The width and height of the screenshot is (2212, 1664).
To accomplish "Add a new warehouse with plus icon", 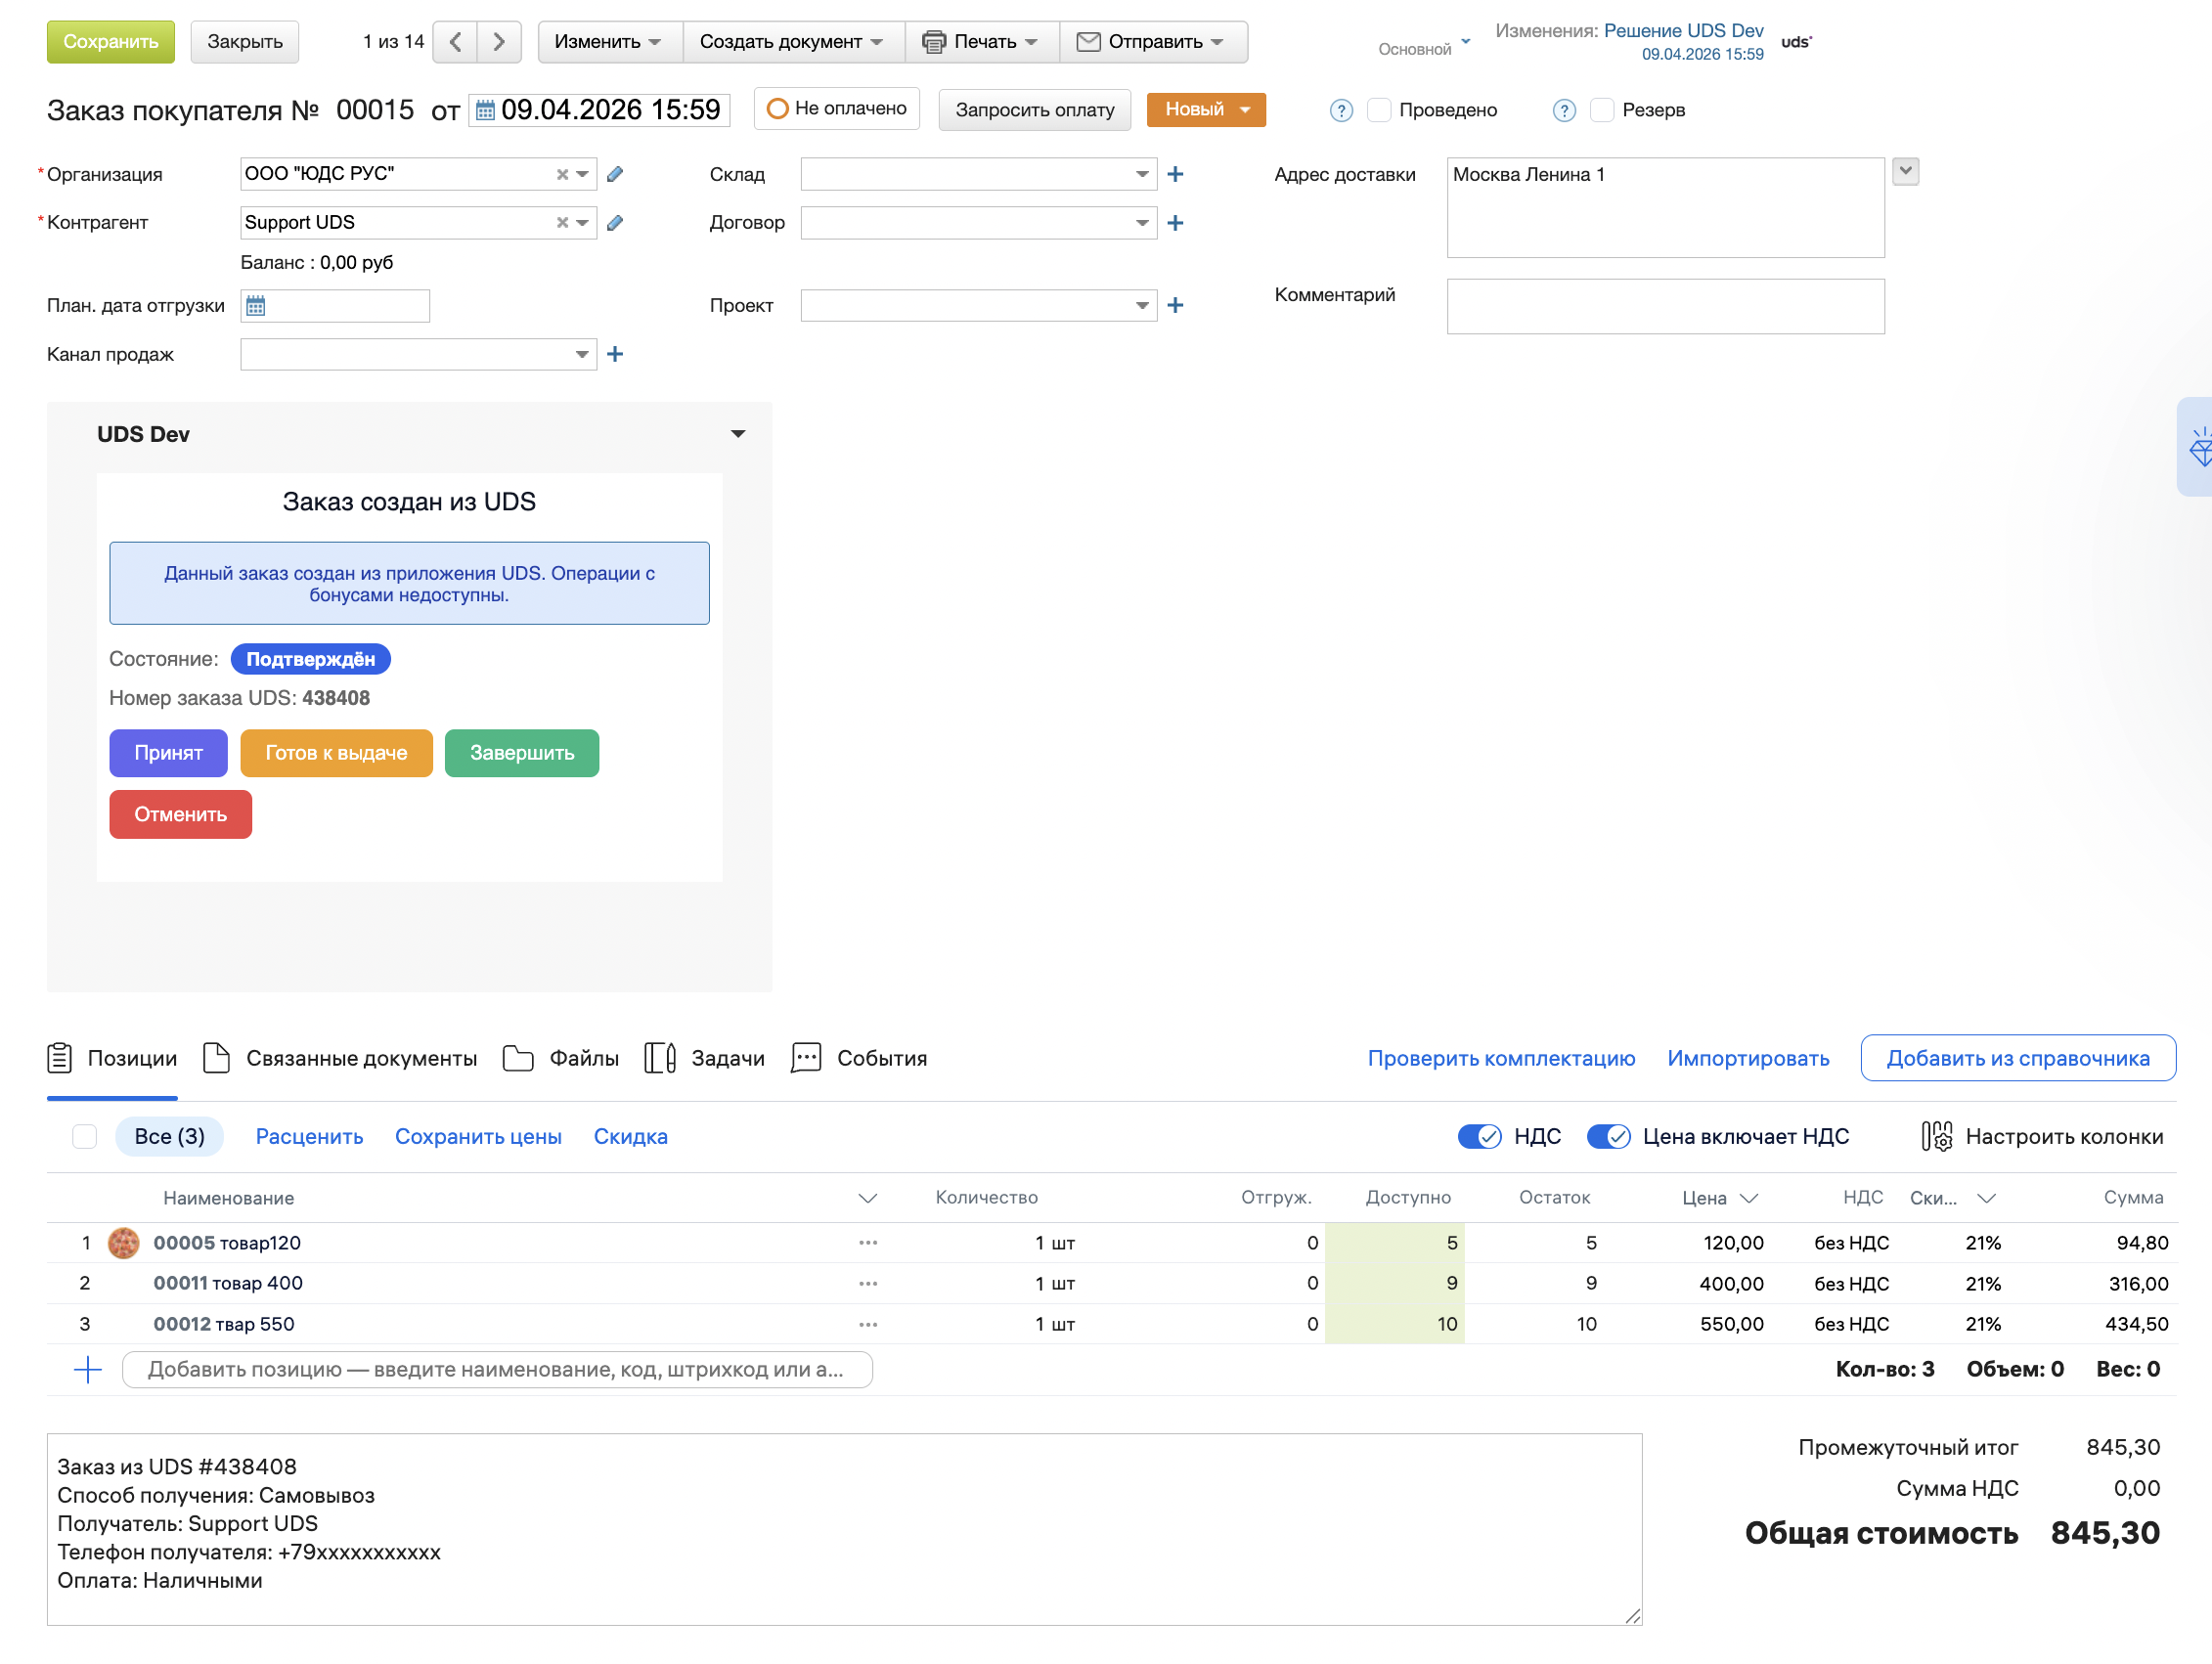I will tap(1175, 174).
